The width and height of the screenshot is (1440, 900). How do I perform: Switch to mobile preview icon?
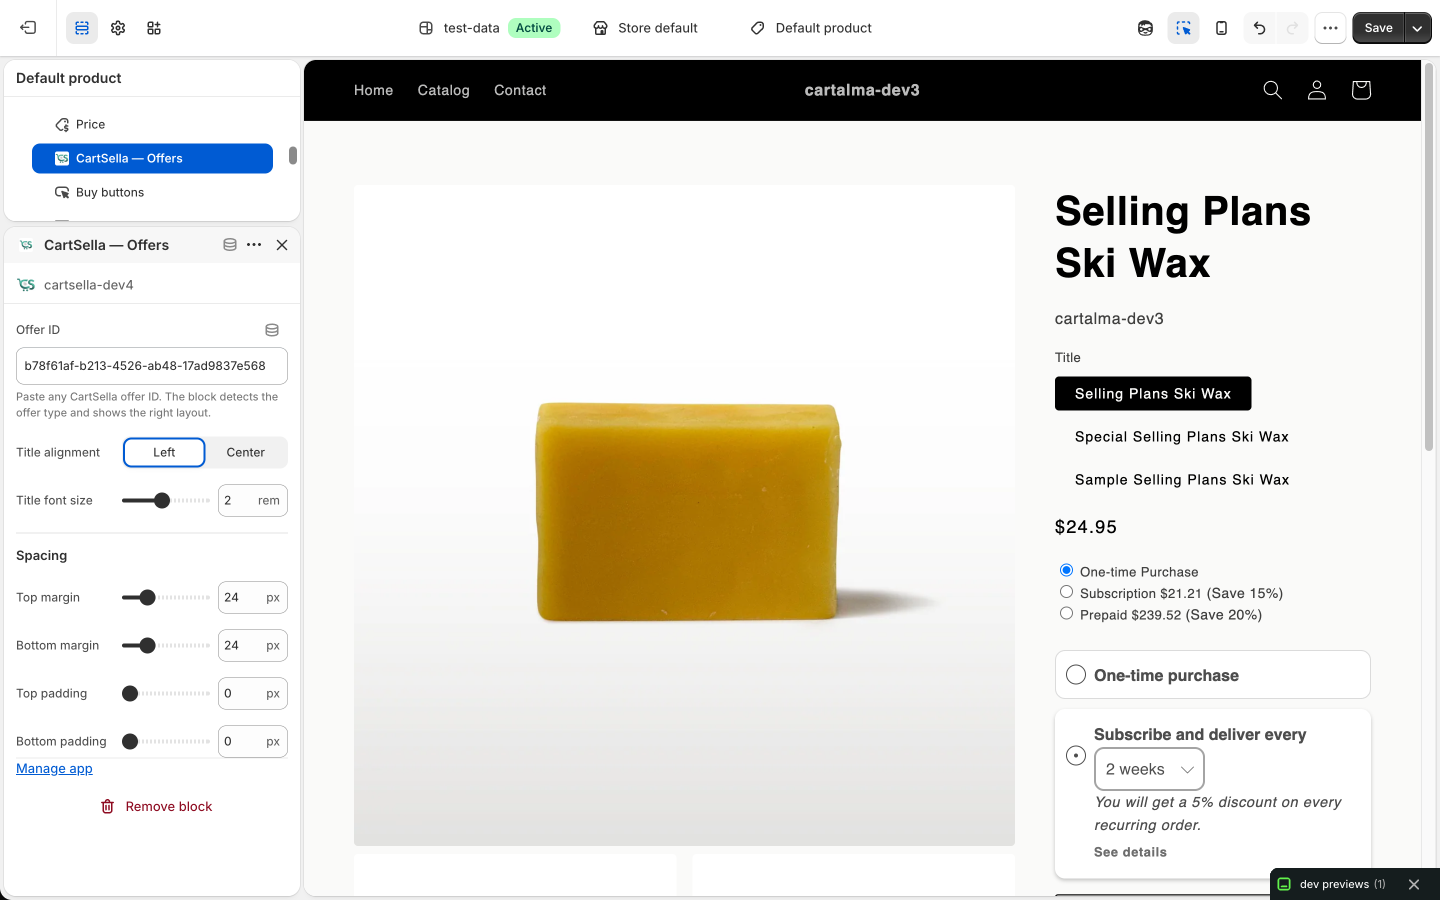pyautogui.click(x=1221, y=28)
